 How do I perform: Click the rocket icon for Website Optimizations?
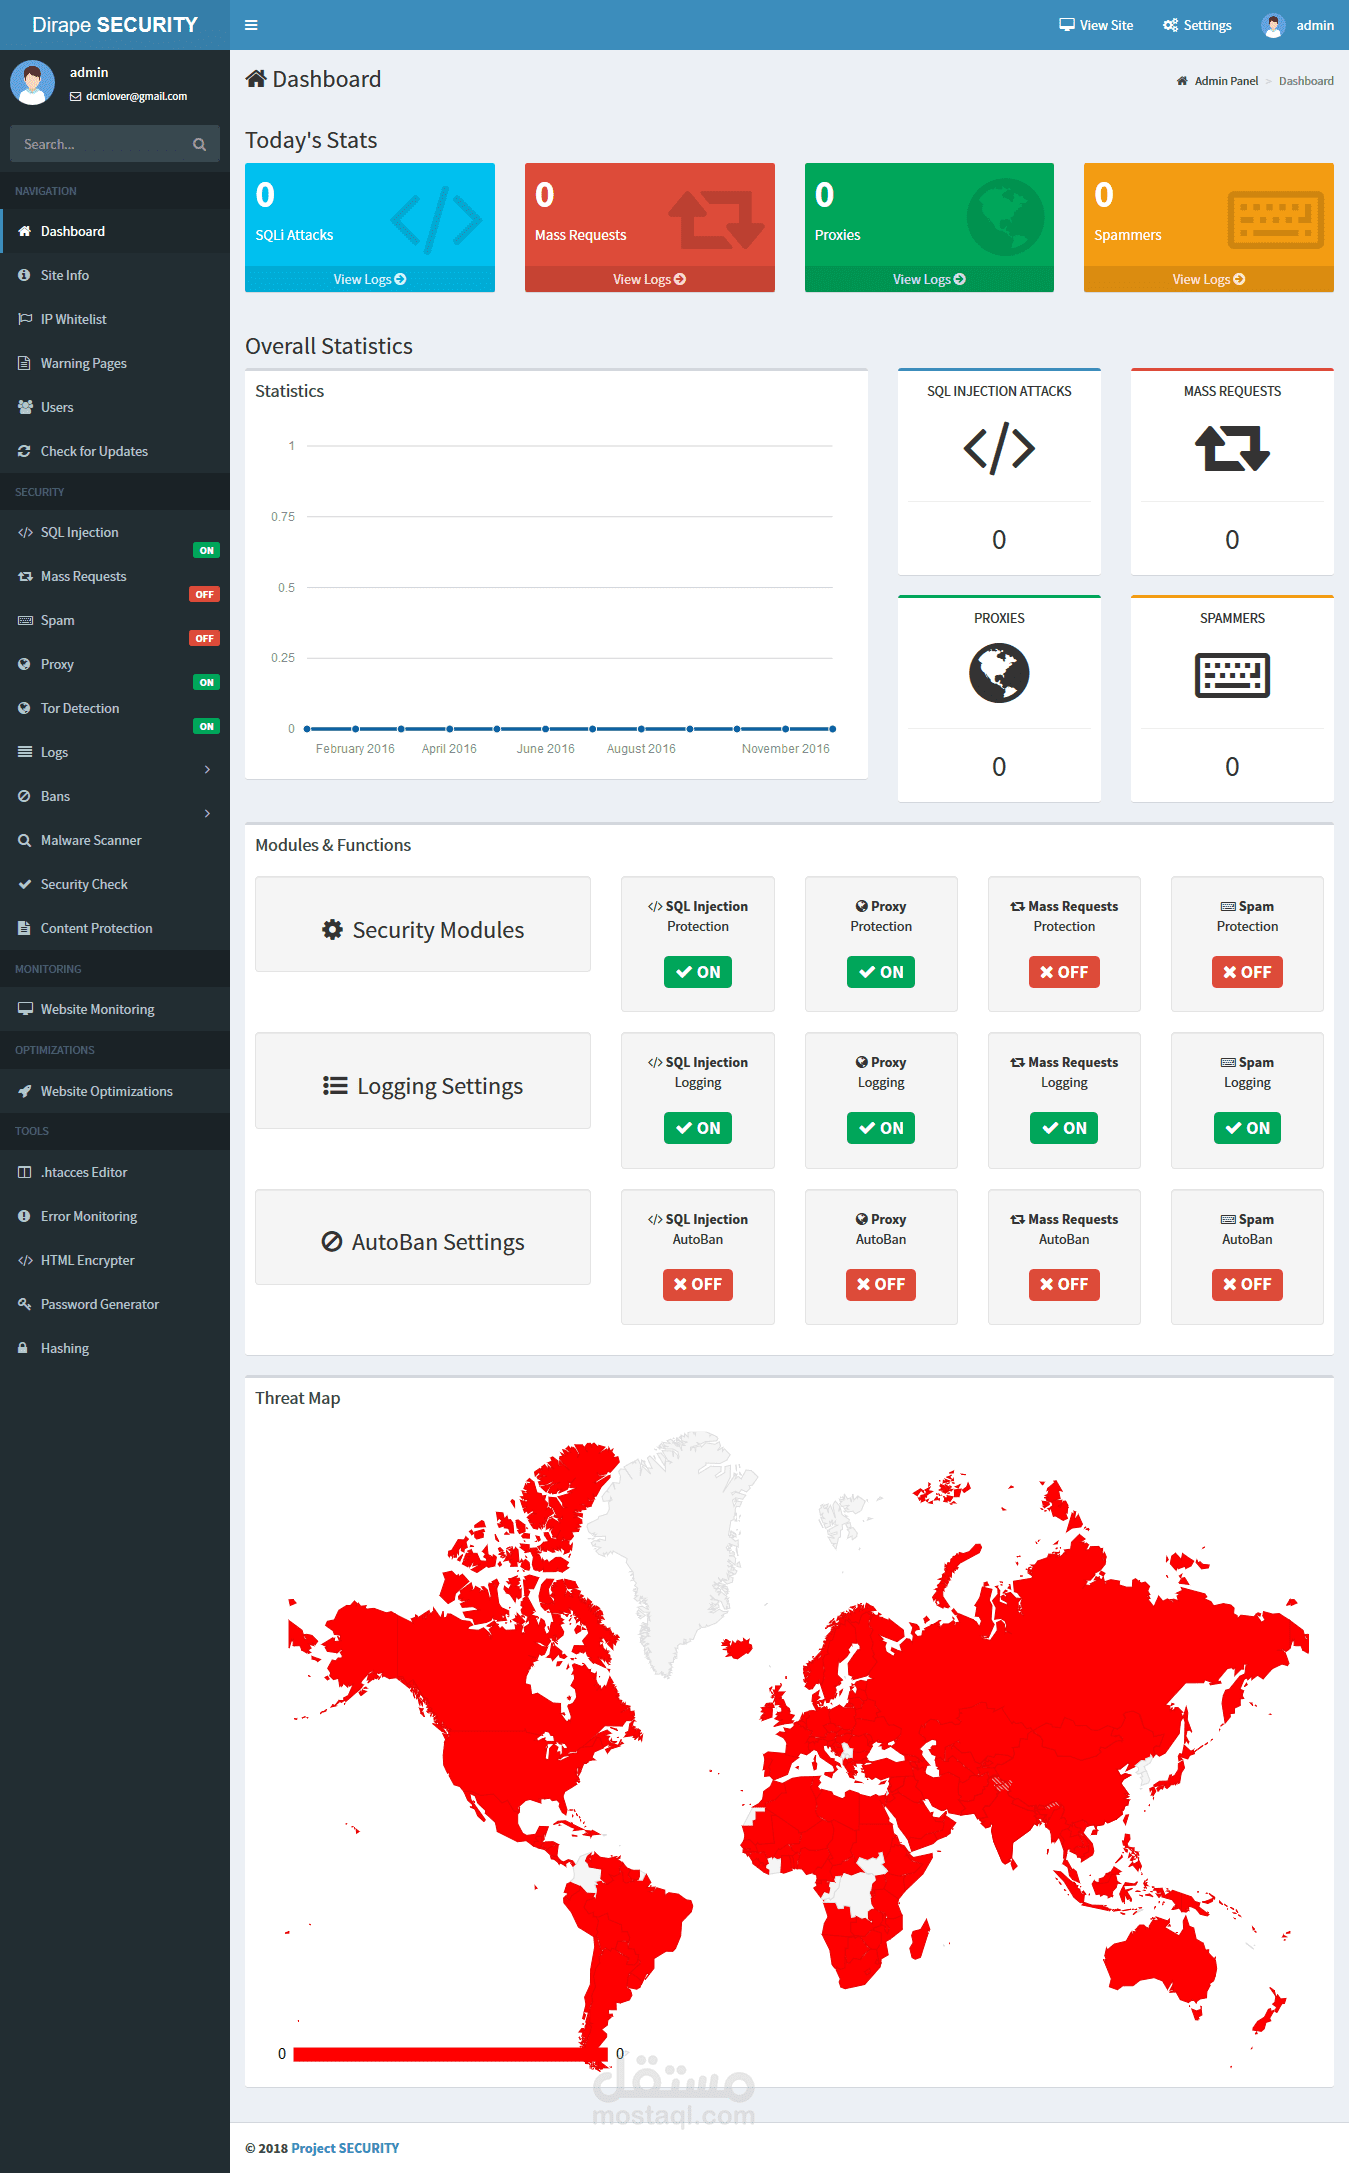tap(25, 1091)
